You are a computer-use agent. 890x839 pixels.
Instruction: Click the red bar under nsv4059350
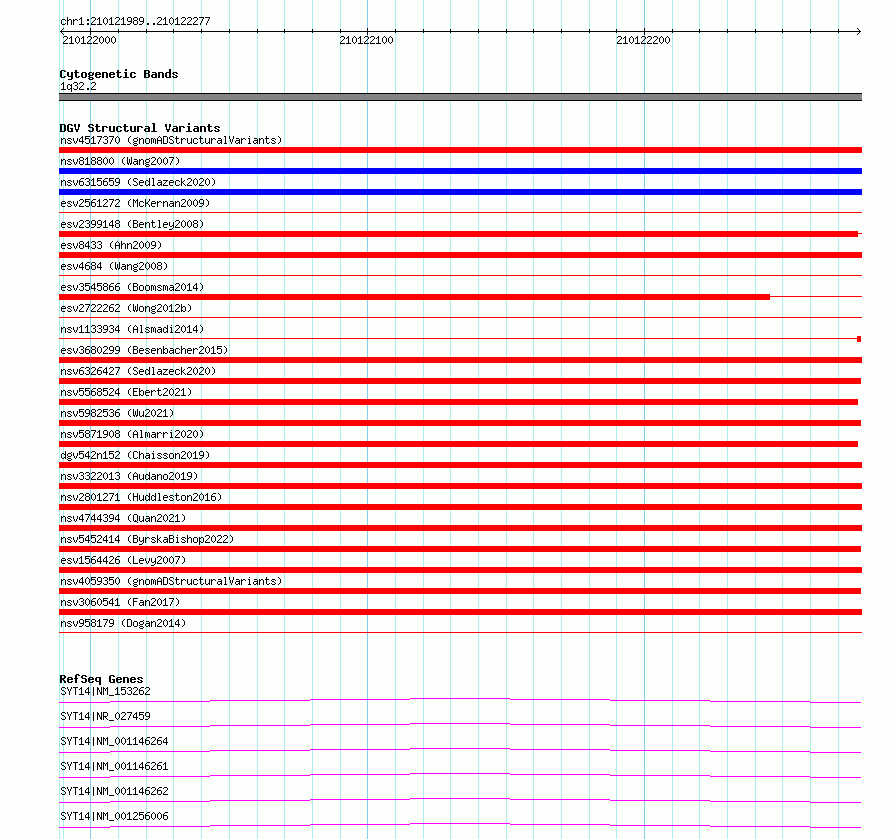point(460,591)
